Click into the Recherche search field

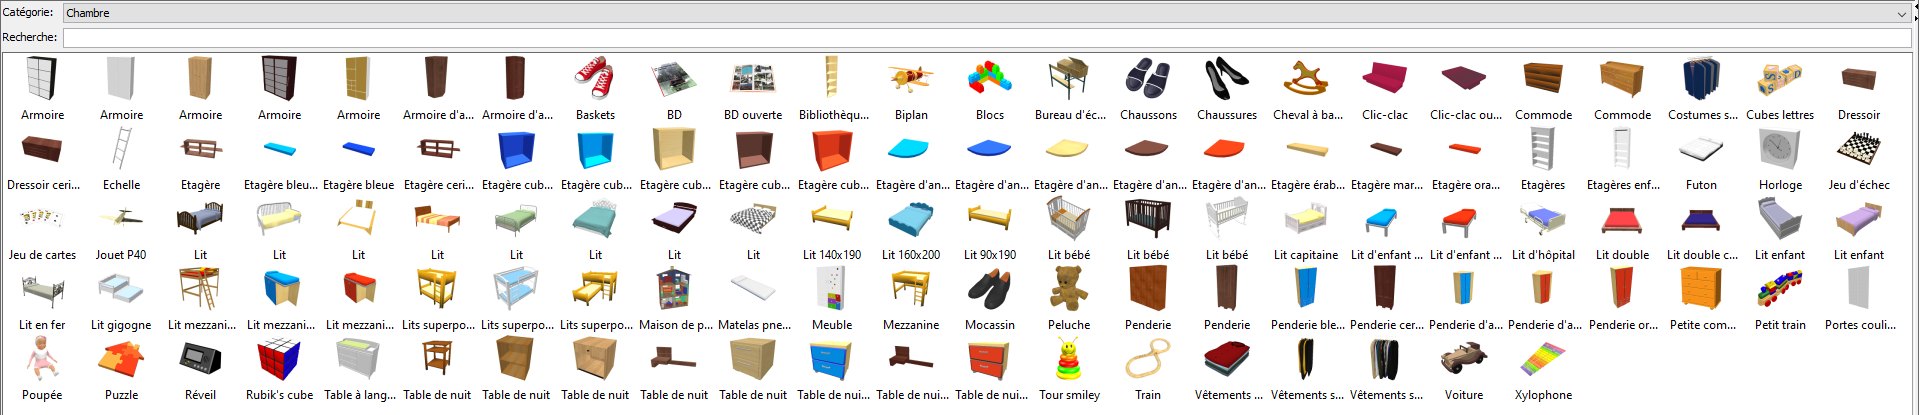[x=987, y=37]
